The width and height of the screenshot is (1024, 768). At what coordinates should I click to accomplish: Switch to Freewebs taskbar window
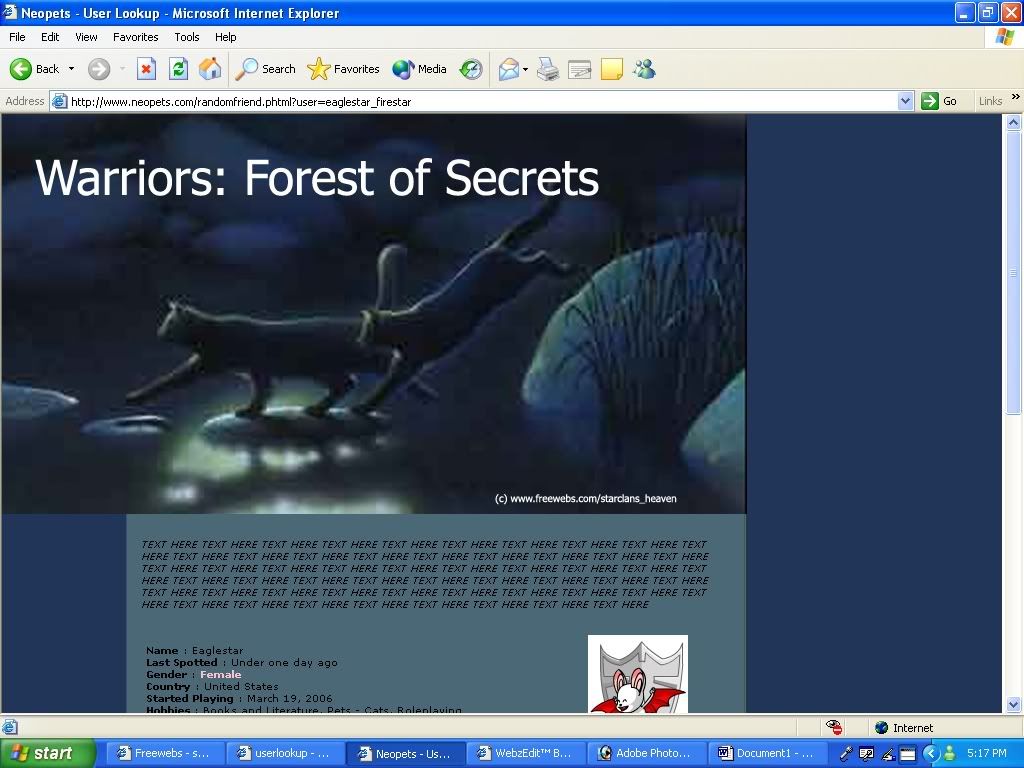click(165, 753)
